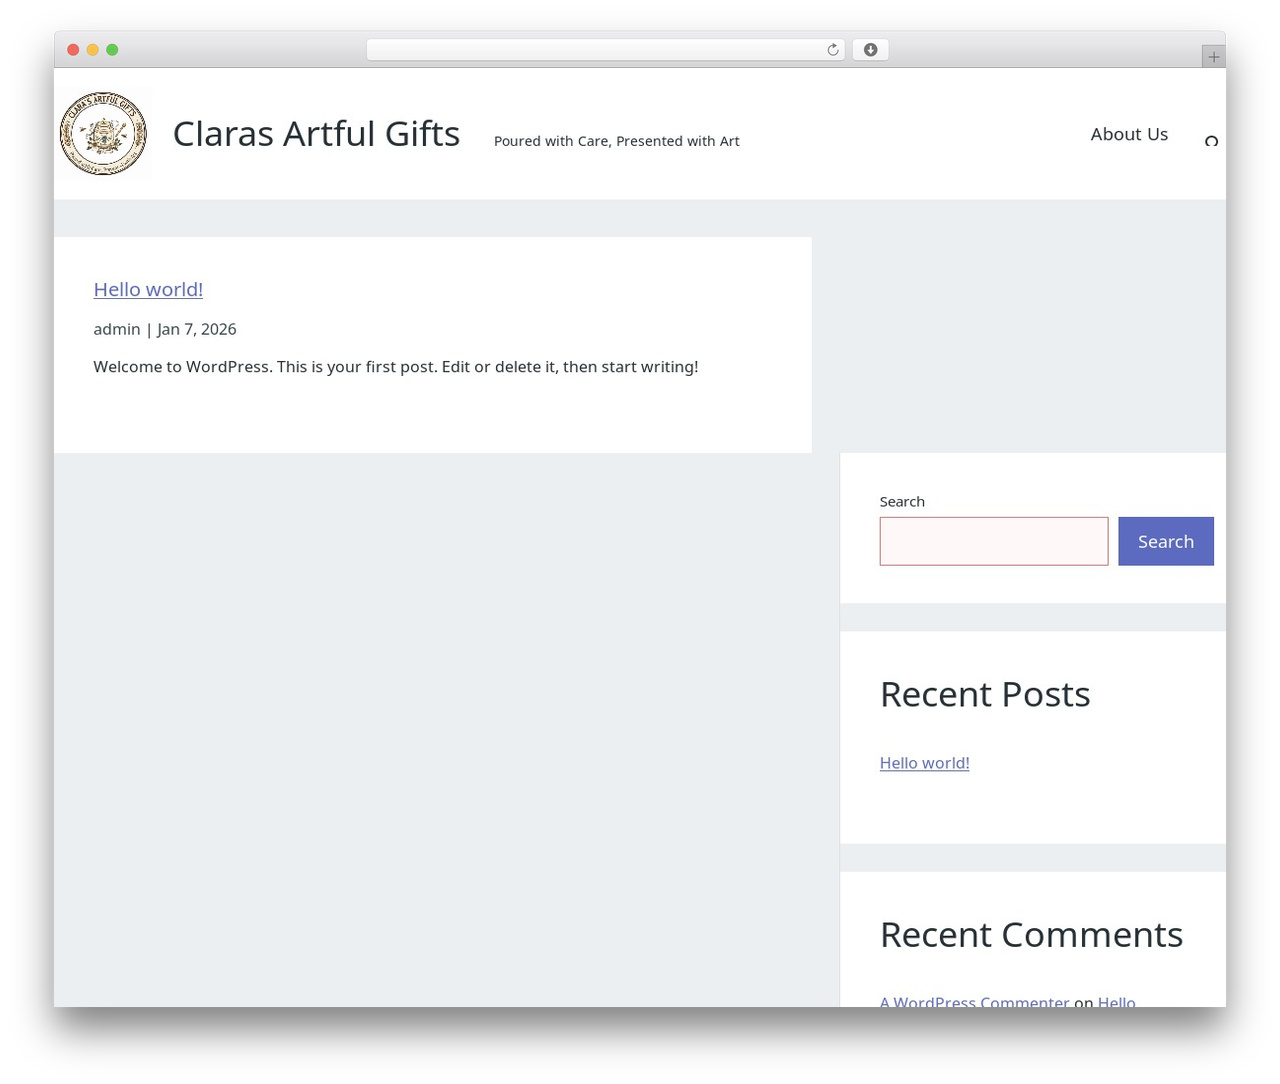The height and width of the screenshot is (1084, 1280).
Task: Open a new tab with the plus button
Action: (x=1213, y=57)
